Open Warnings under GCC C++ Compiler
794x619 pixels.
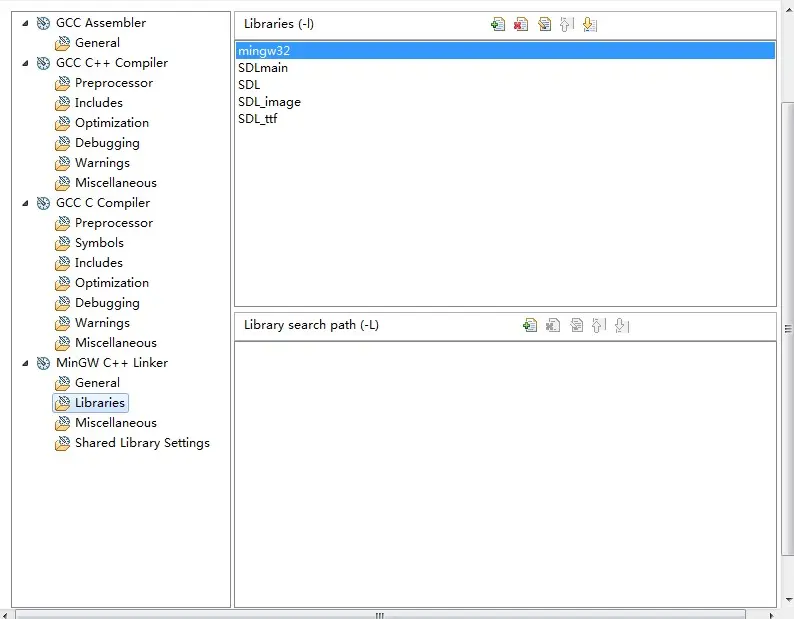click(102, 163)
